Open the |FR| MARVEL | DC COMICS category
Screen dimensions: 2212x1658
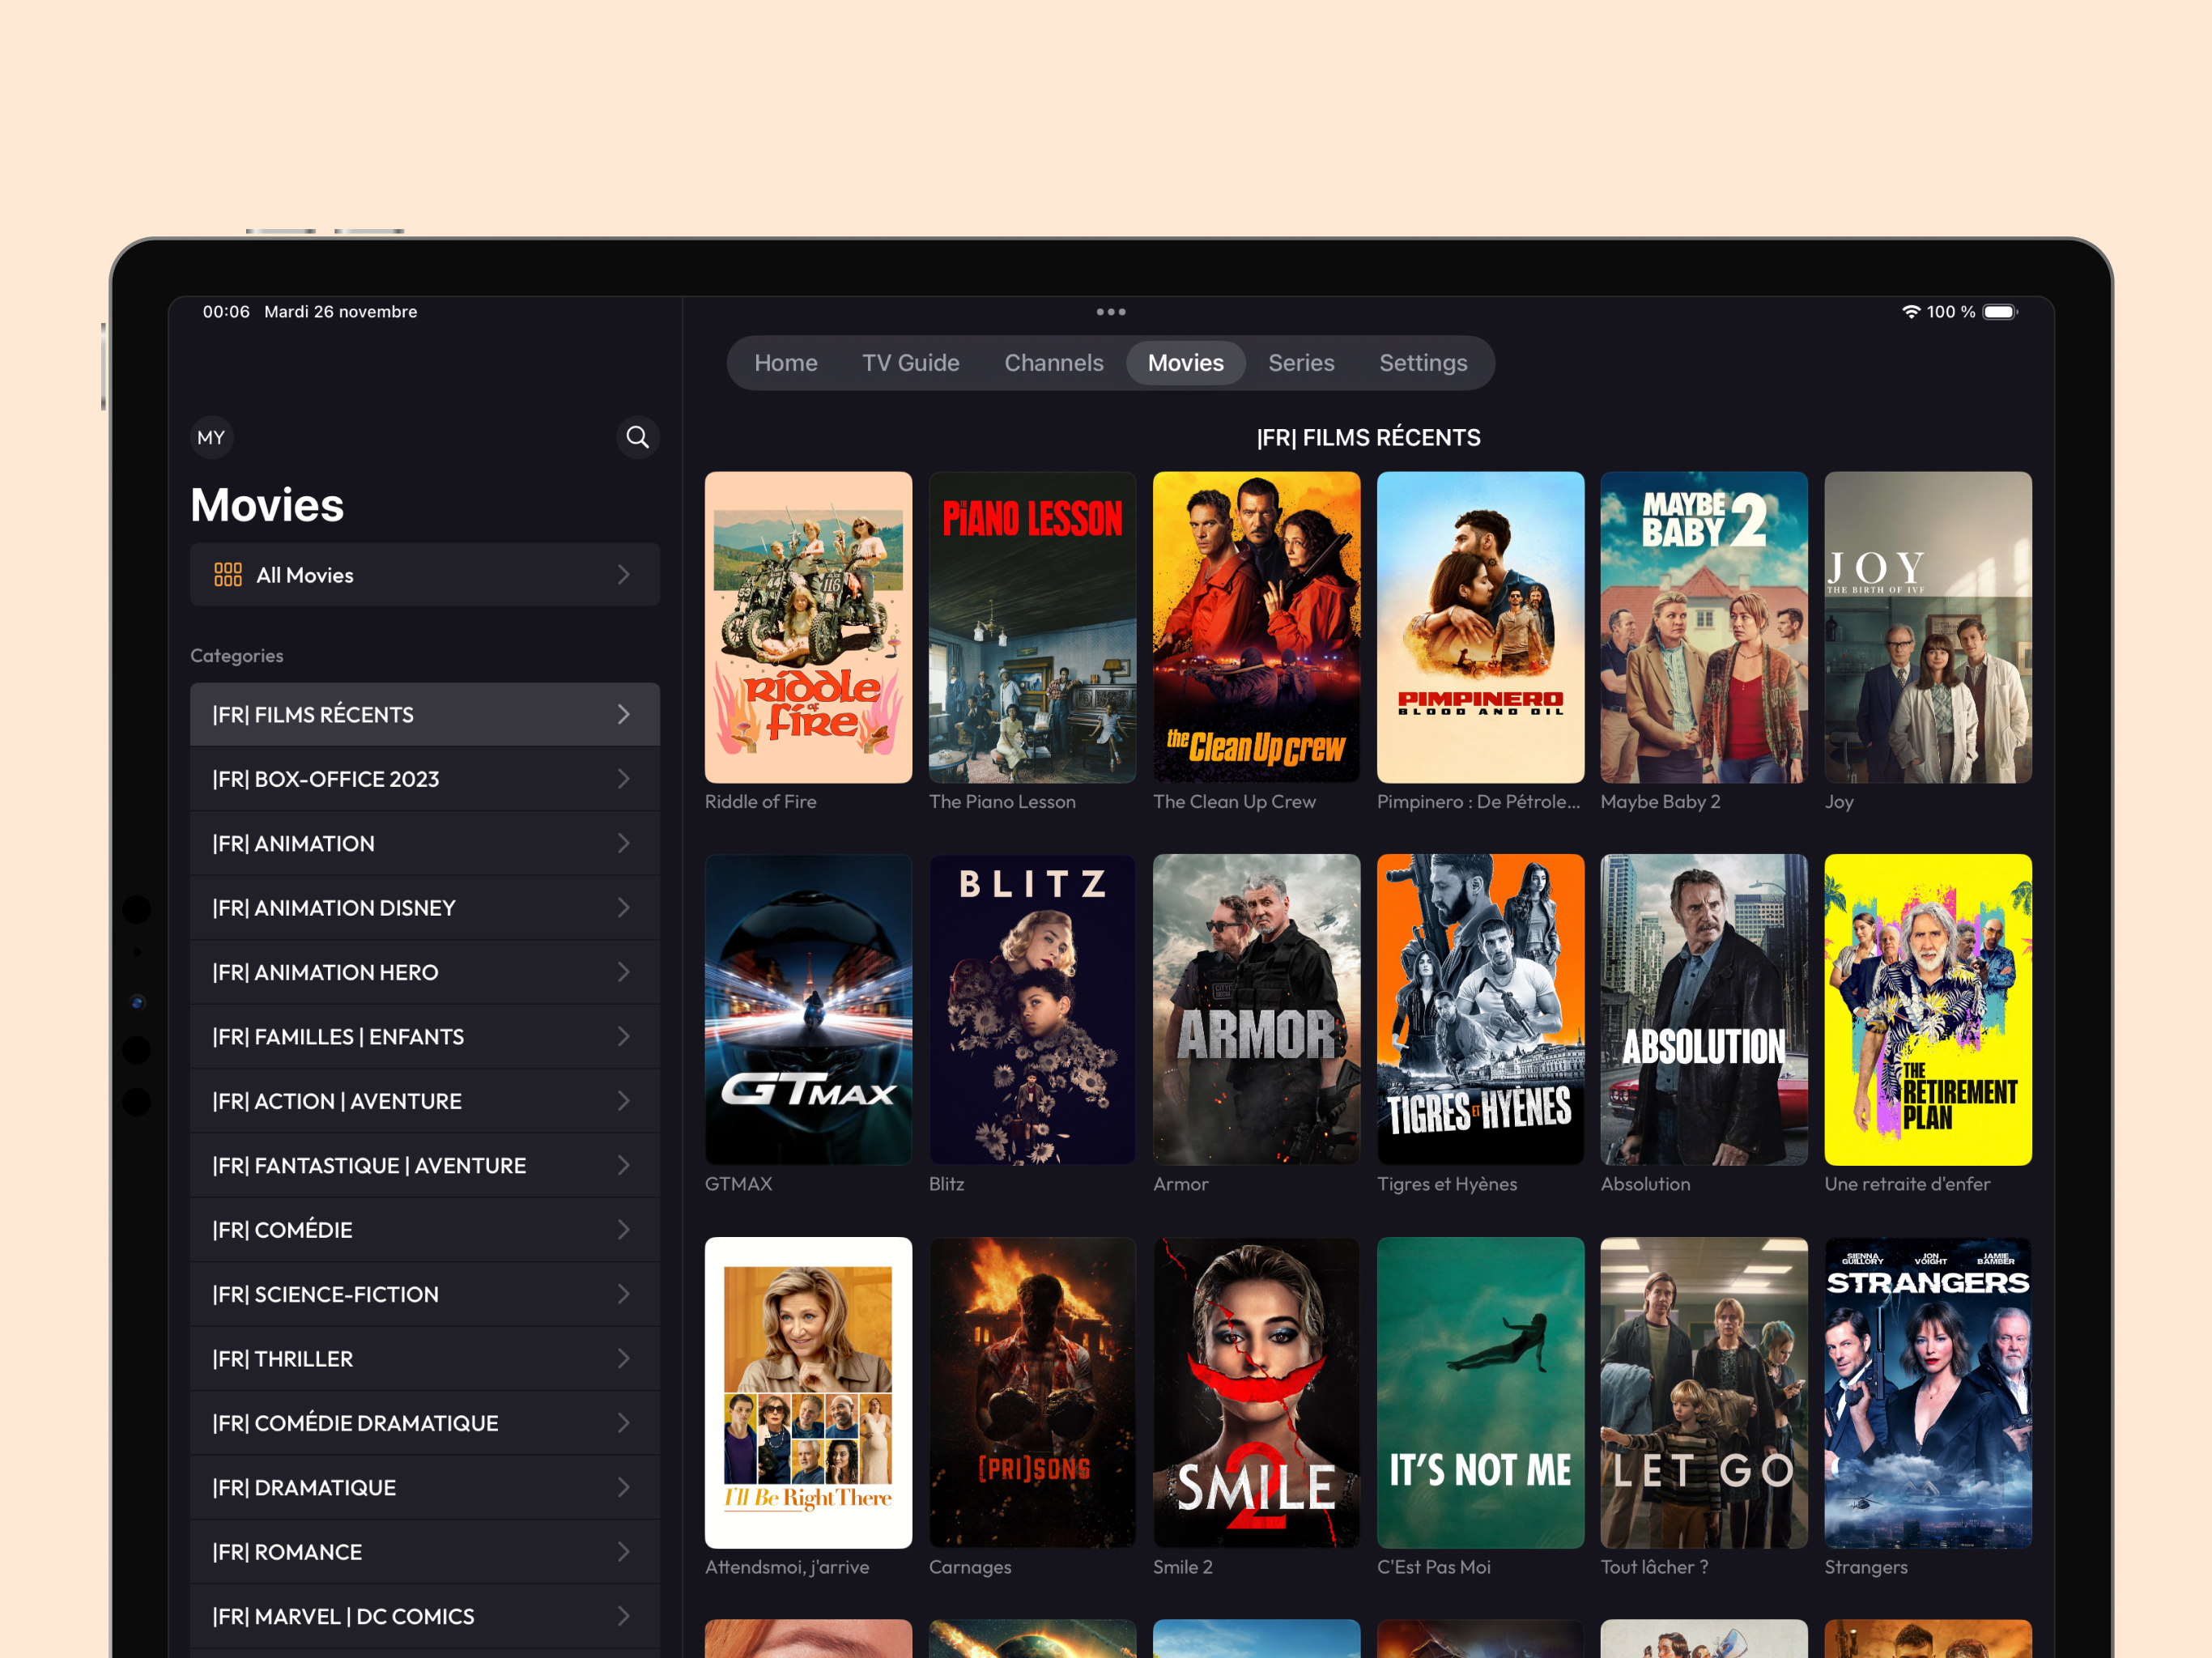[425, 1616]
